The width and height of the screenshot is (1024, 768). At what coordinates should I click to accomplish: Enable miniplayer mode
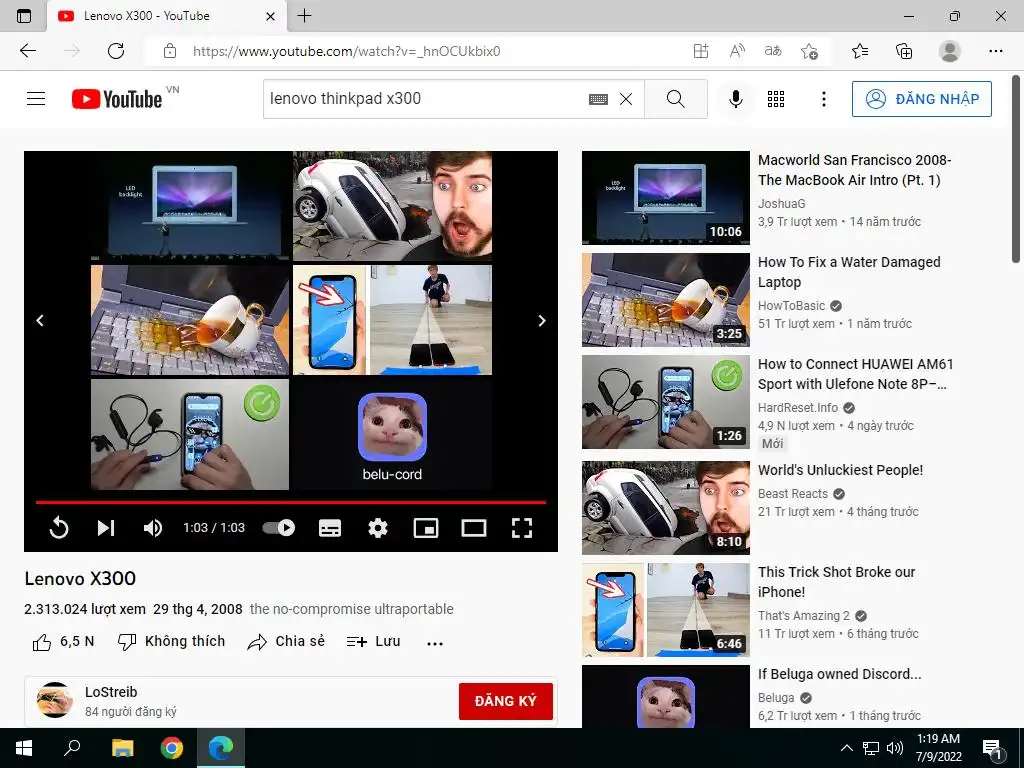(x=426, y=528)
